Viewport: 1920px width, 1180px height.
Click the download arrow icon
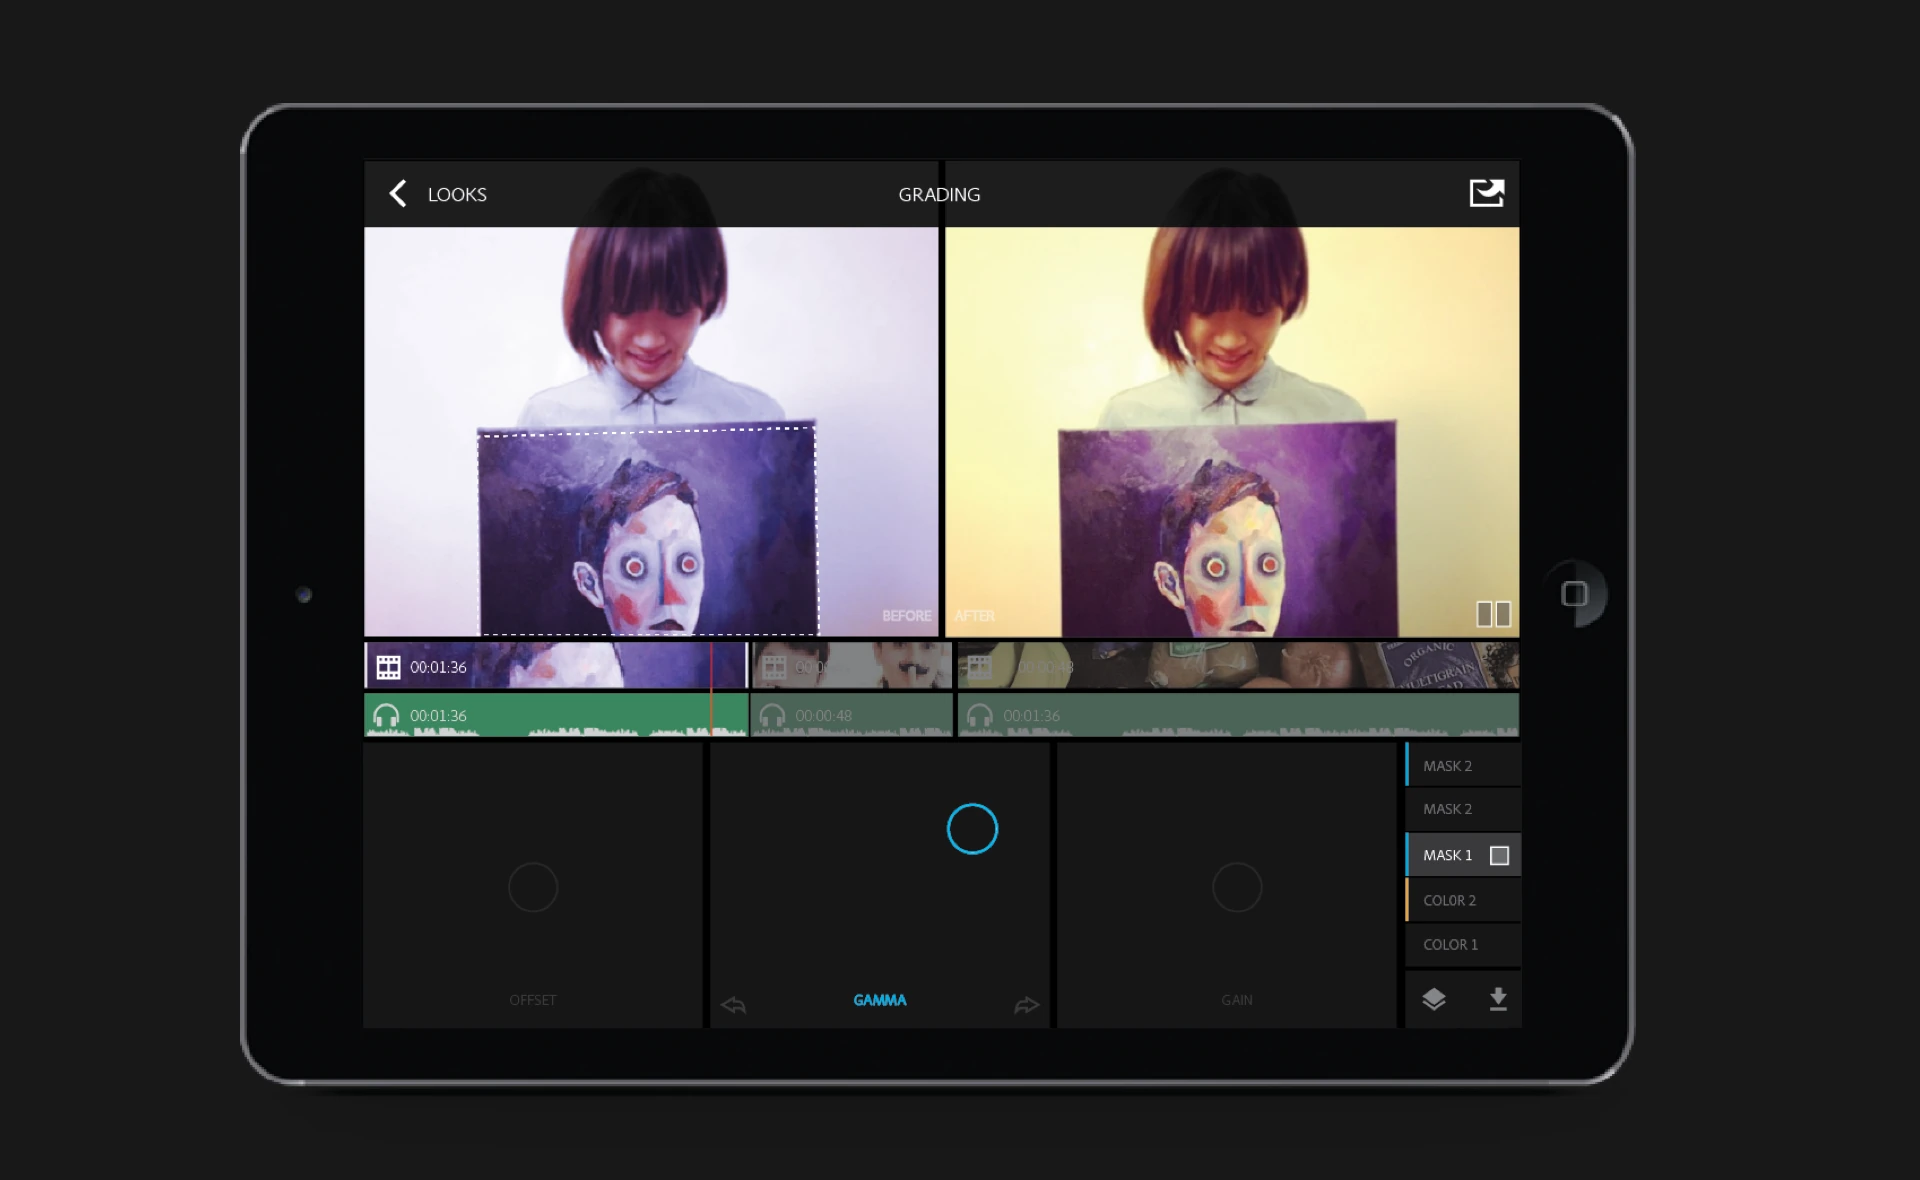[x=1498, y=999]
